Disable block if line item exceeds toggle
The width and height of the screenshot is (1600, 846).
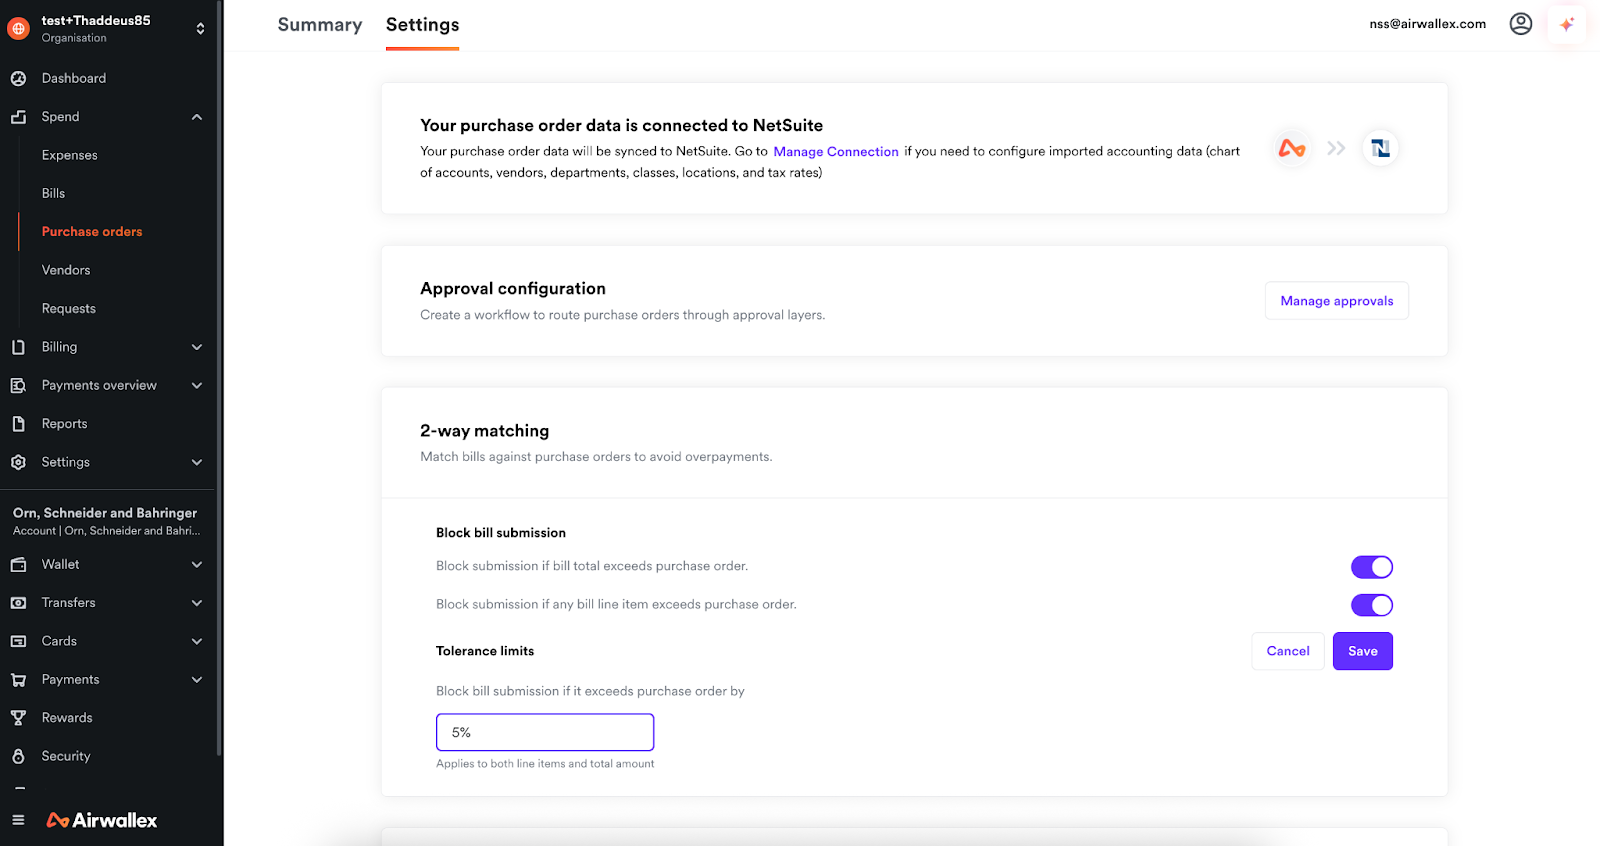[1371, 605]
